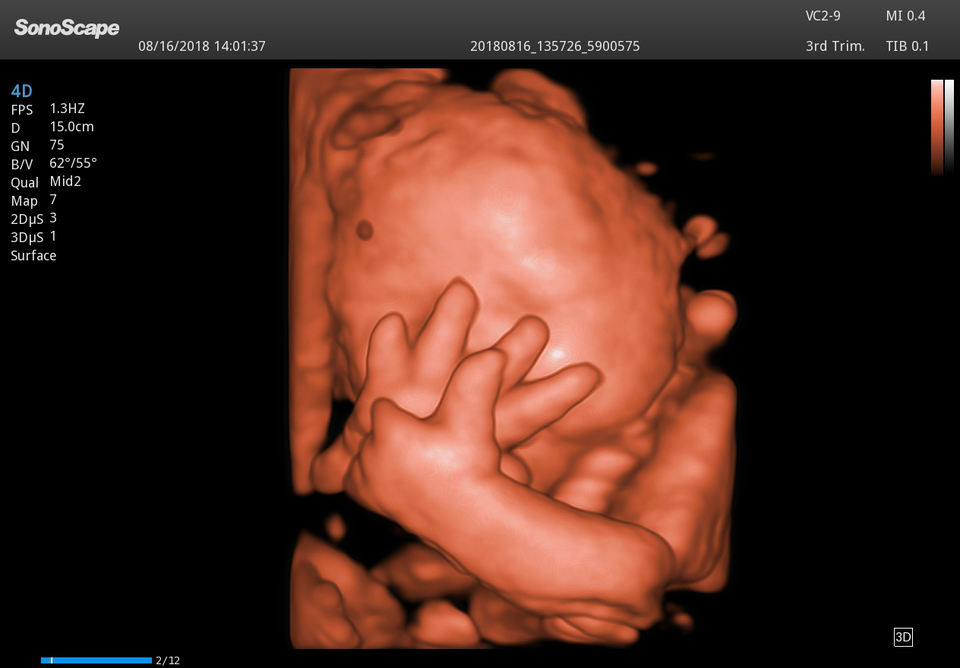Click the TIB 0.1 readout
Screen dimensions: 960x668
click(907, 46)
